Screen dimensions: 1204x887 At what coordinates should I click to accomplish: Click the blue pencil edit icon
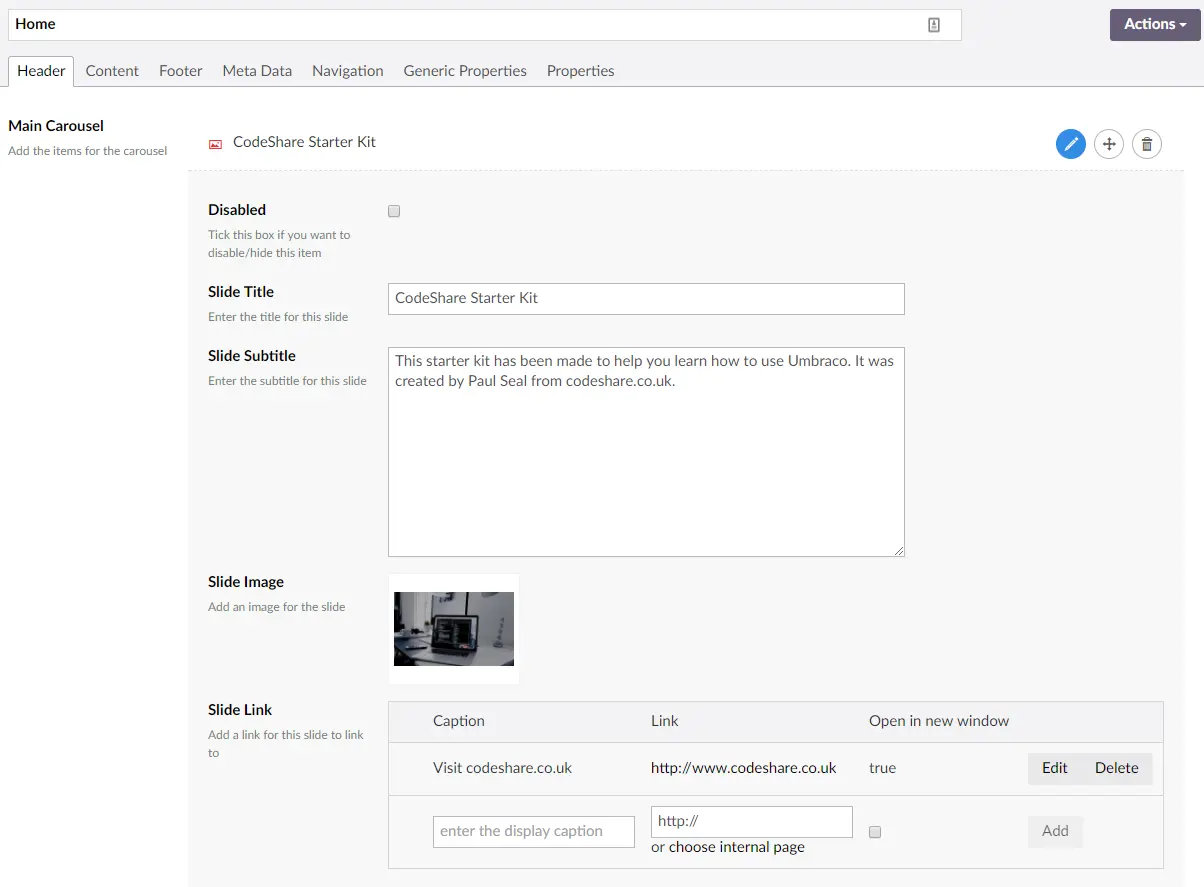[1071, 144]
